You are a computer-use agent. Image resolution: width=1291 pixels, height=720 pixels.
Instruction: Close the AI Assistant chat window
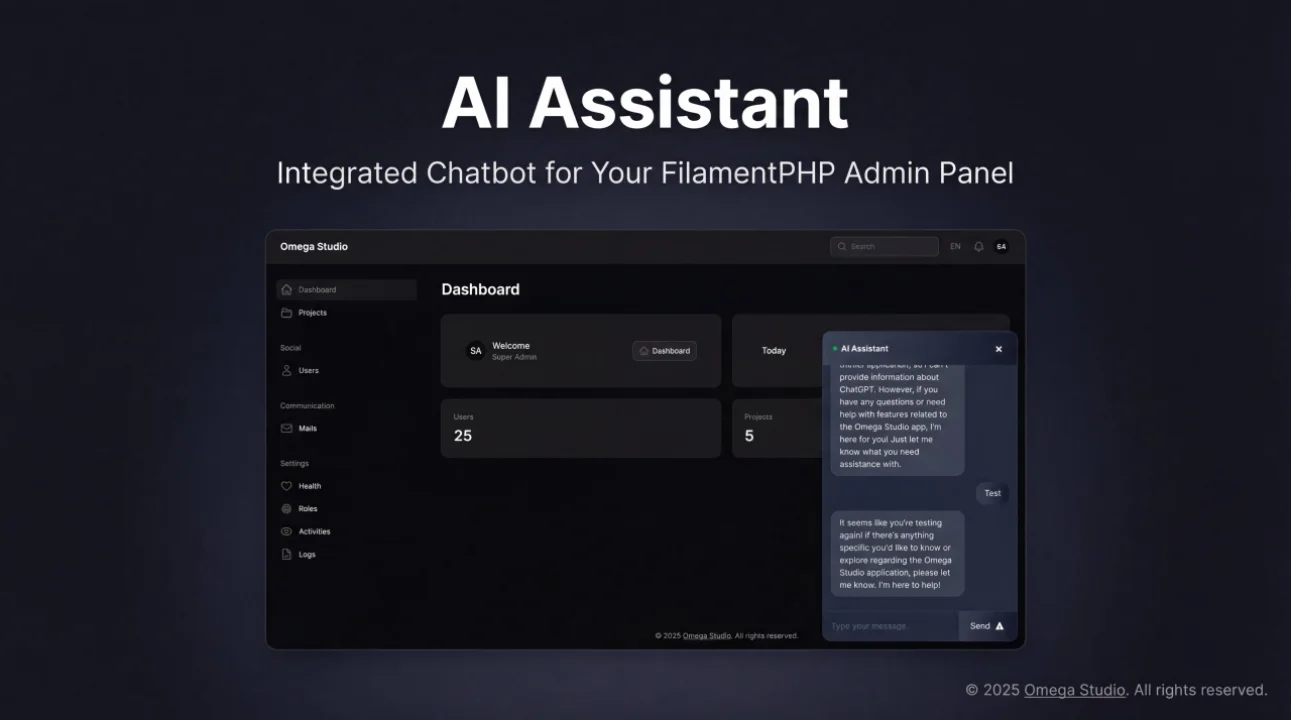click(x=998, y=348)
